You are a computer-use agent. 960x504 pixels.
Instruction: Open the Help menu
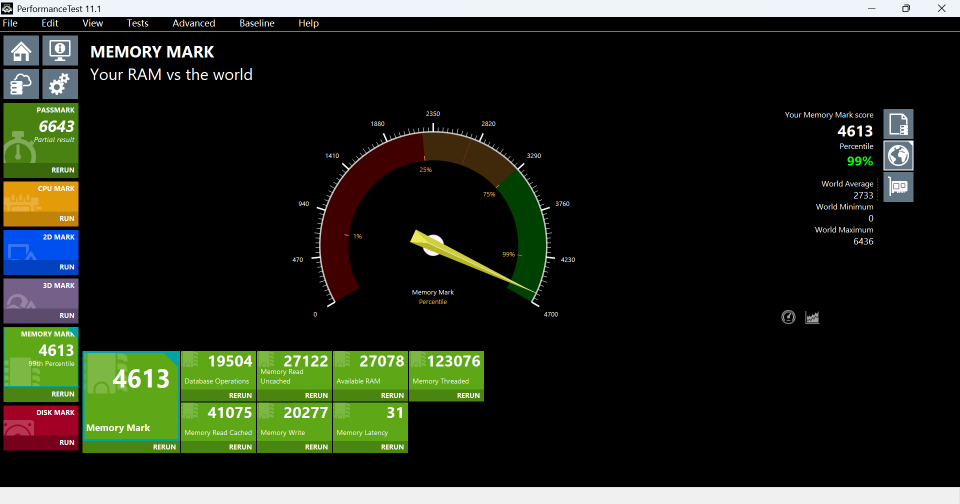[x=309, y=23]
